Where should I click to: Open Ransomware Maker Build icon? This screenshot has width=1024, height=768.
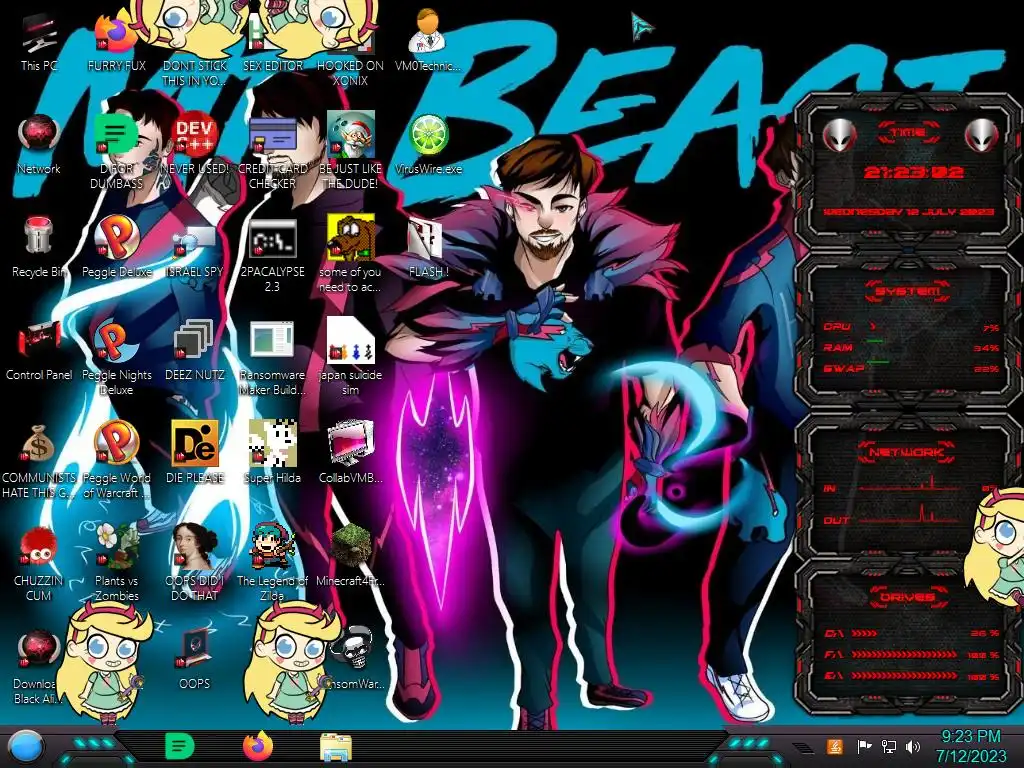pos(272,341)
